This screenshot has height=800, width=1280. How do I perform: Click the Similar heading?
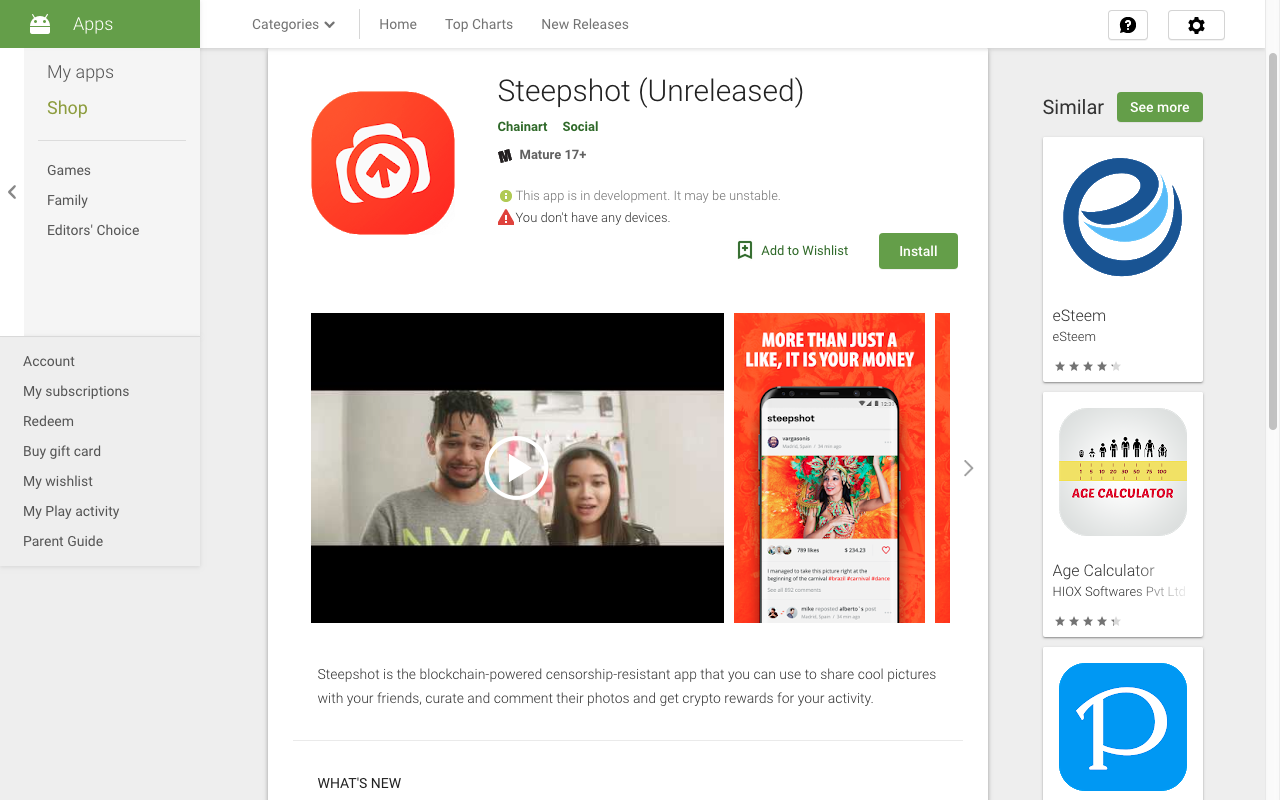pos(1073,107)
